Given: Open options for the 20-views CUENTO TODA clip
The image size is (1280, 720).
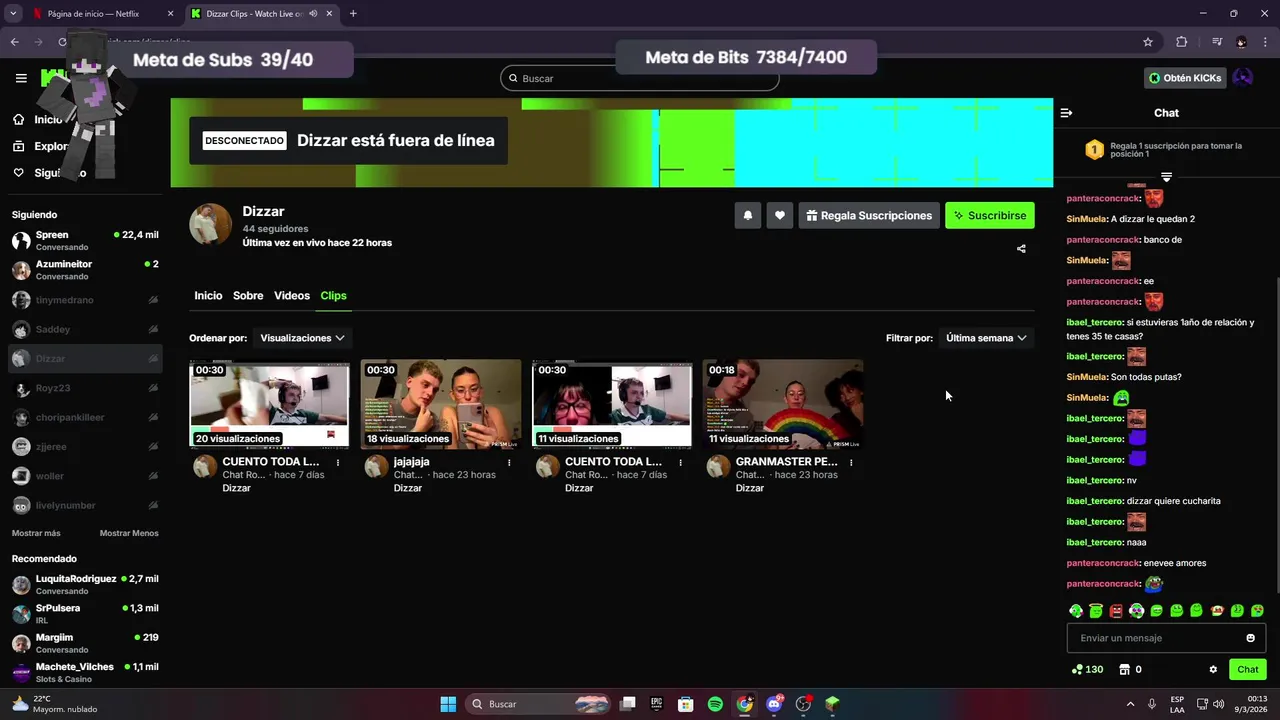Looking at the screenshot, I should (338, 462).
